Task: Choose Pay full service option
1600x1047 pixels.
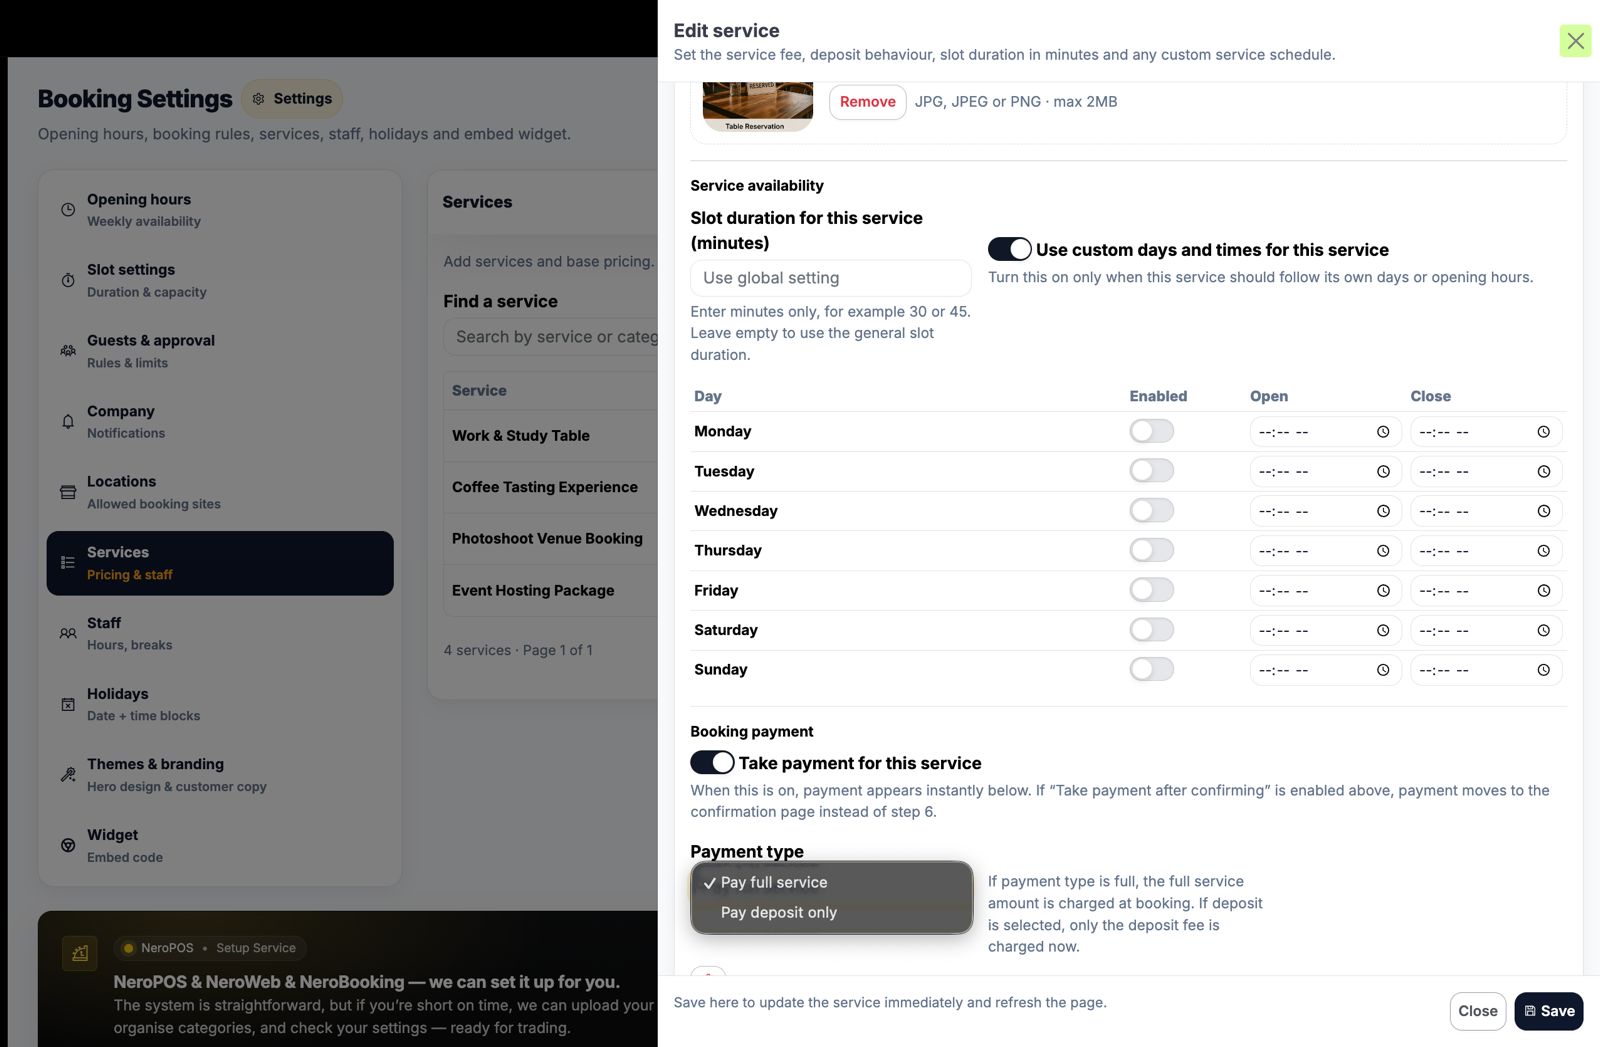Action: click(x=774, y=882)
